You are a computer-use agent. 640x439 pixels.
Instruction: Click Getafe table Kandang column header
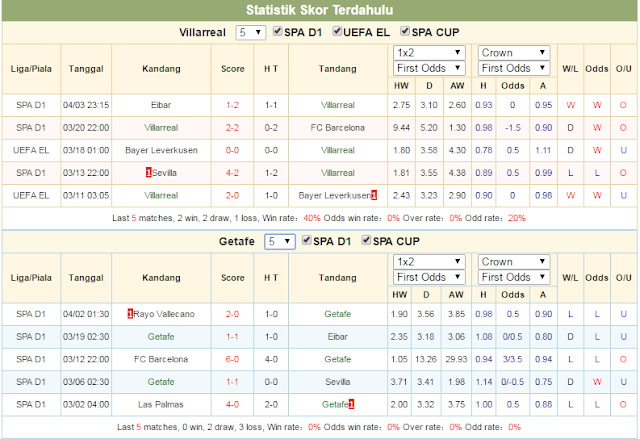(161, 277)
